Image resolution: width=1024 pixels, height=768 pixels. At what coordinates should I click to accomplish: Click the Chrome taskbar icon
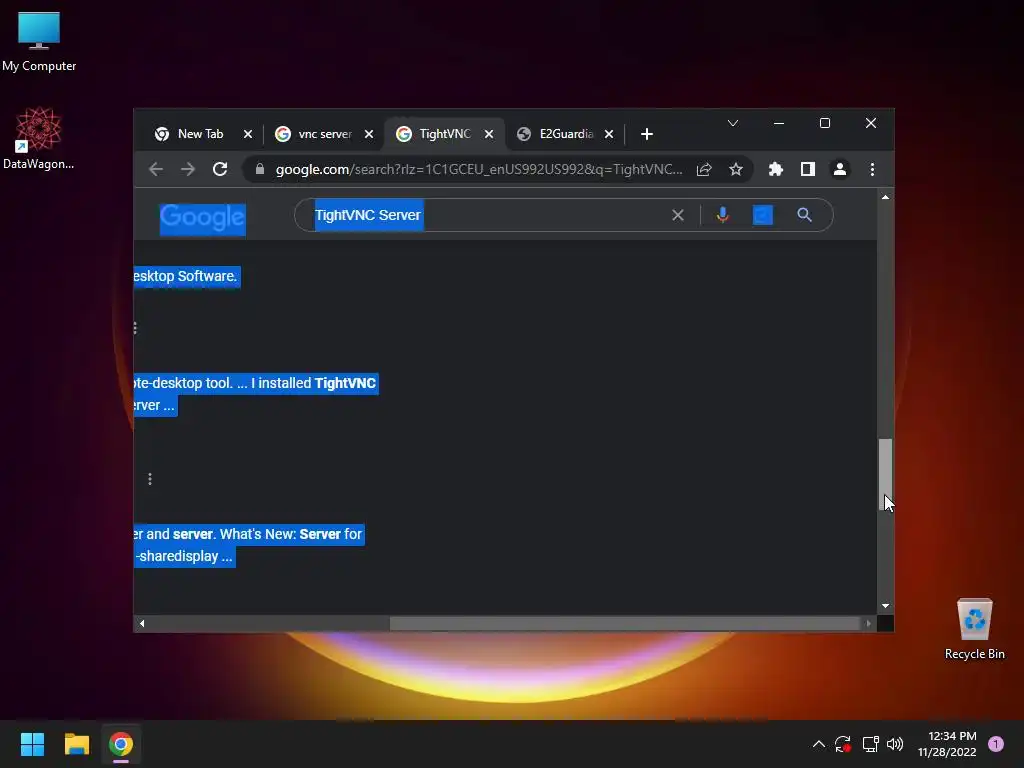pos(121,744)
